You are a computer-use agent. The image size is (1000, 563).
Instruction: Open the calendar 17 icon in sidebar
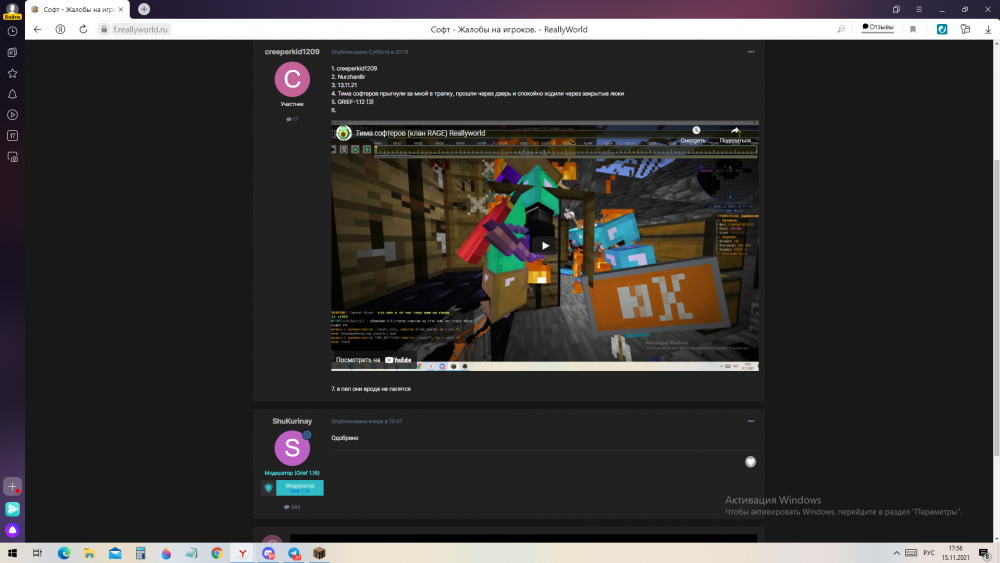pos(12,136)
